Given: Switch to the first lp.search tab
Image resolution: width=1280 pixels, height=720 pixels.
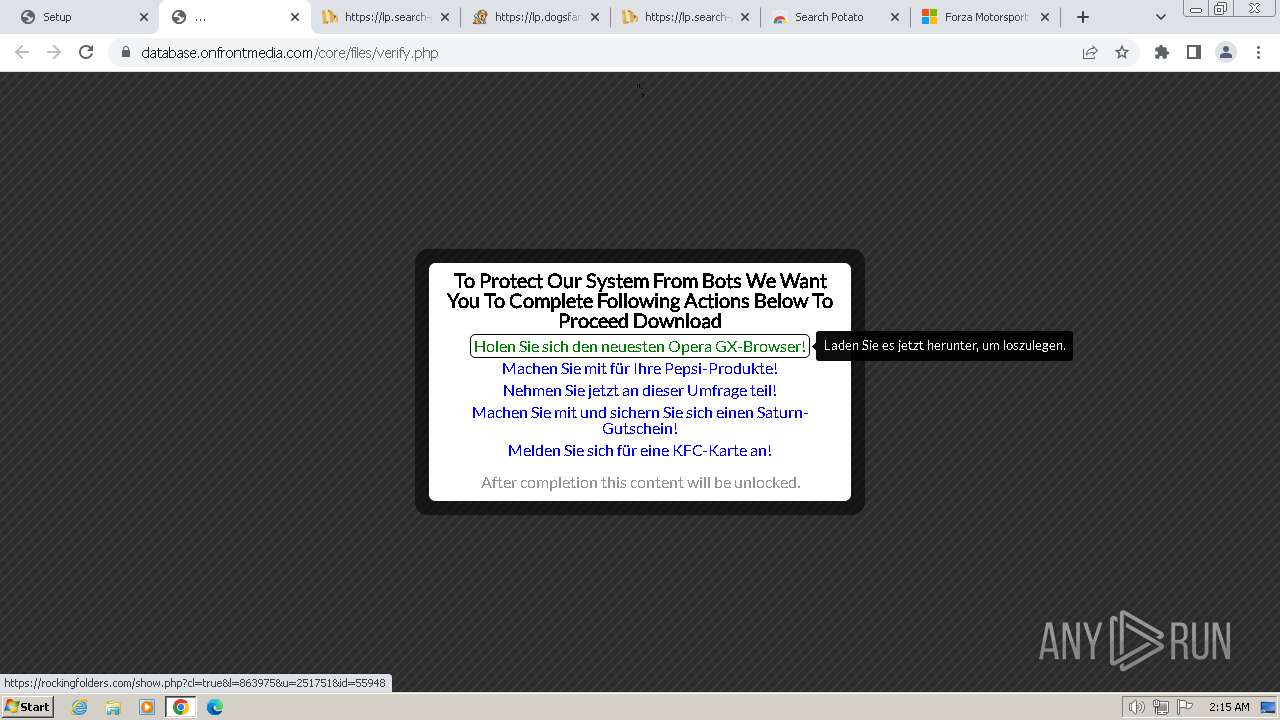Looking at the screenshot, I should [386, 17].
